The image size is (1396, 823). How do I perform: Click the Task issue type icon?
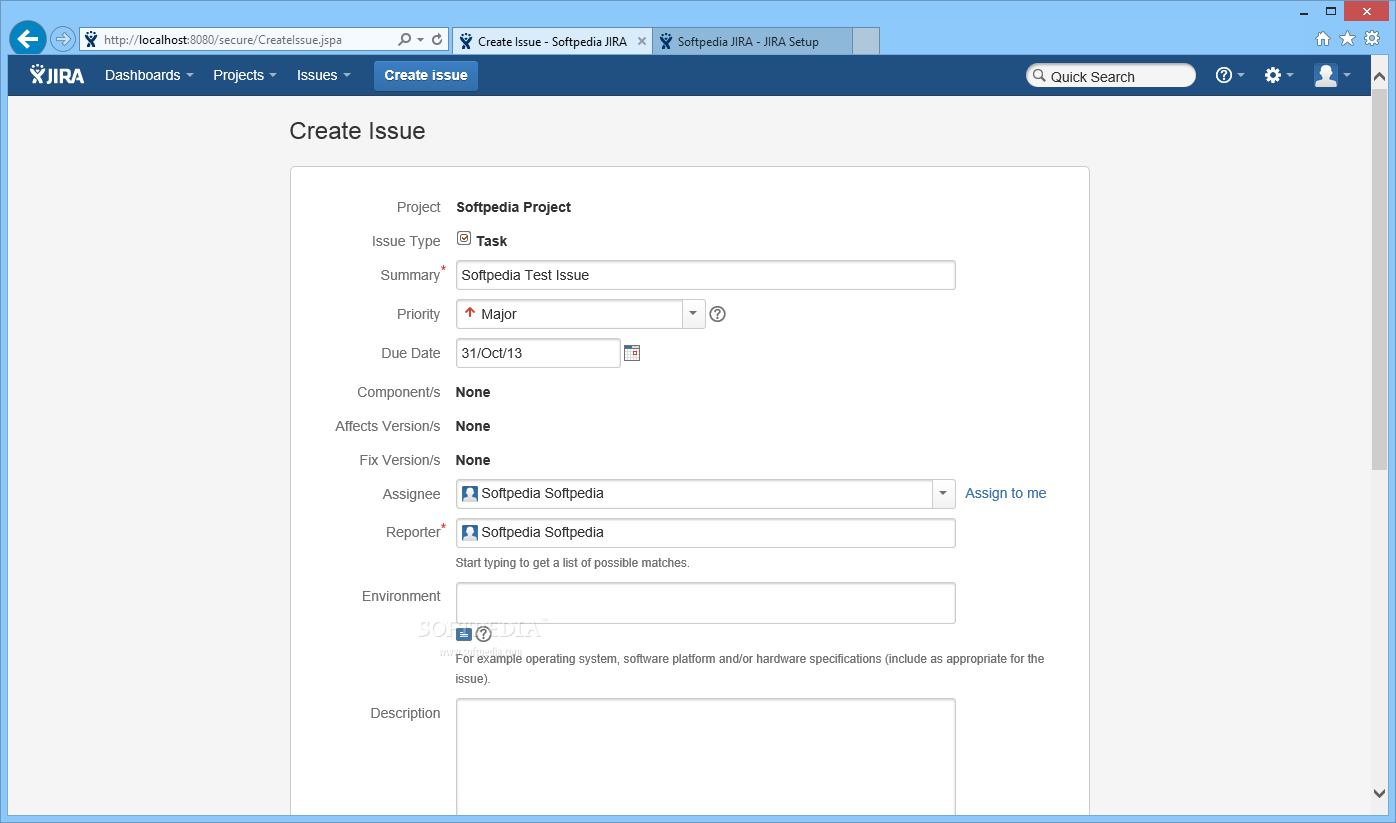[x=464, y=239]
